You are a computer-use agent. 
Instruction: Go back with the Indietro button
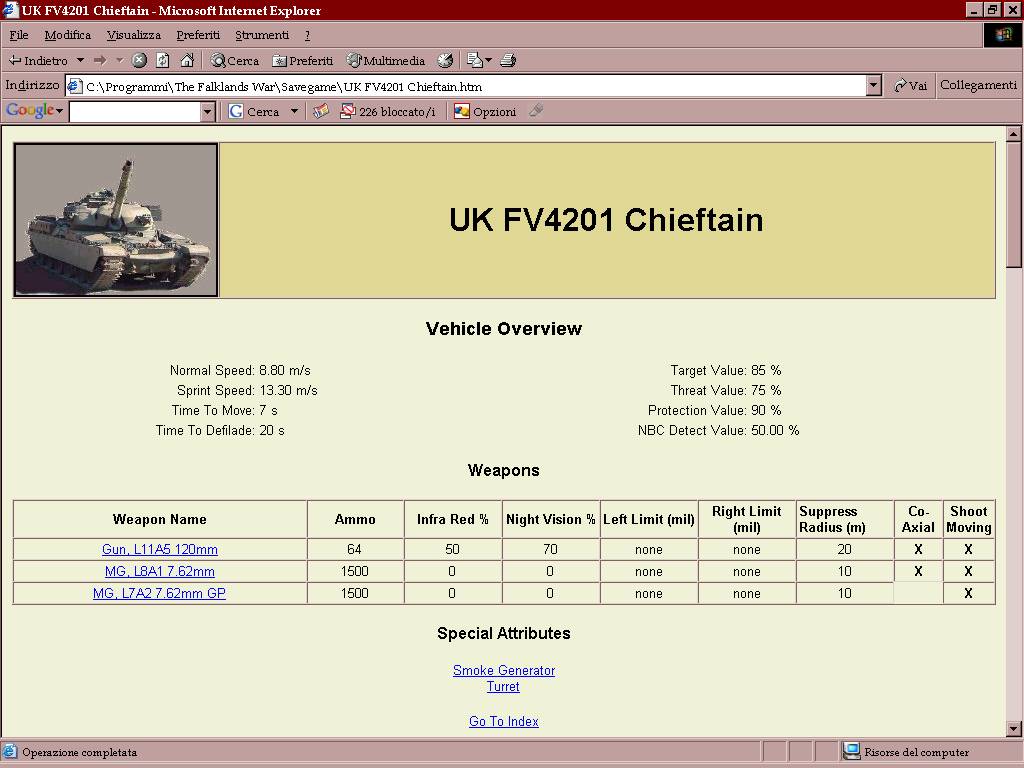point(38,61)
